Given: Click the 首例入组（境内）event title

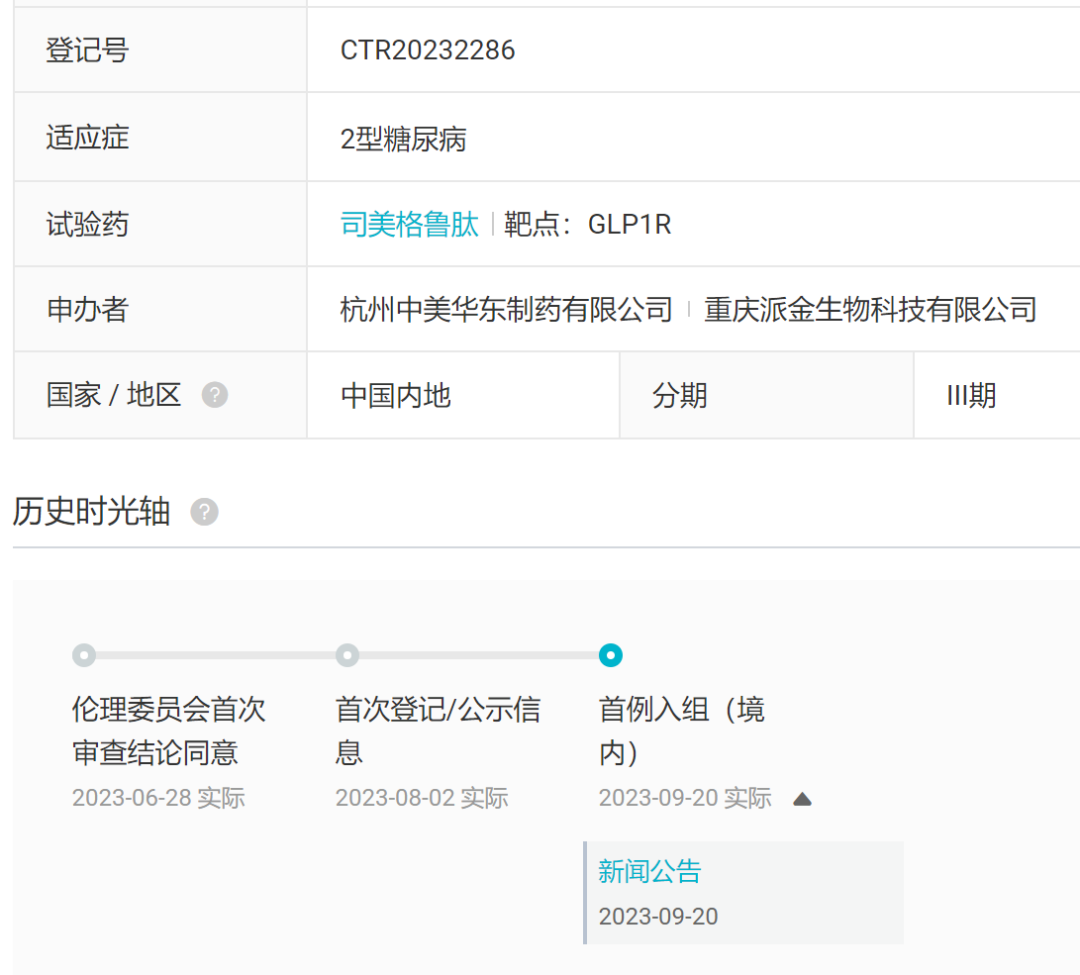Looking at the screenshot, I should (x=682, y=731).
